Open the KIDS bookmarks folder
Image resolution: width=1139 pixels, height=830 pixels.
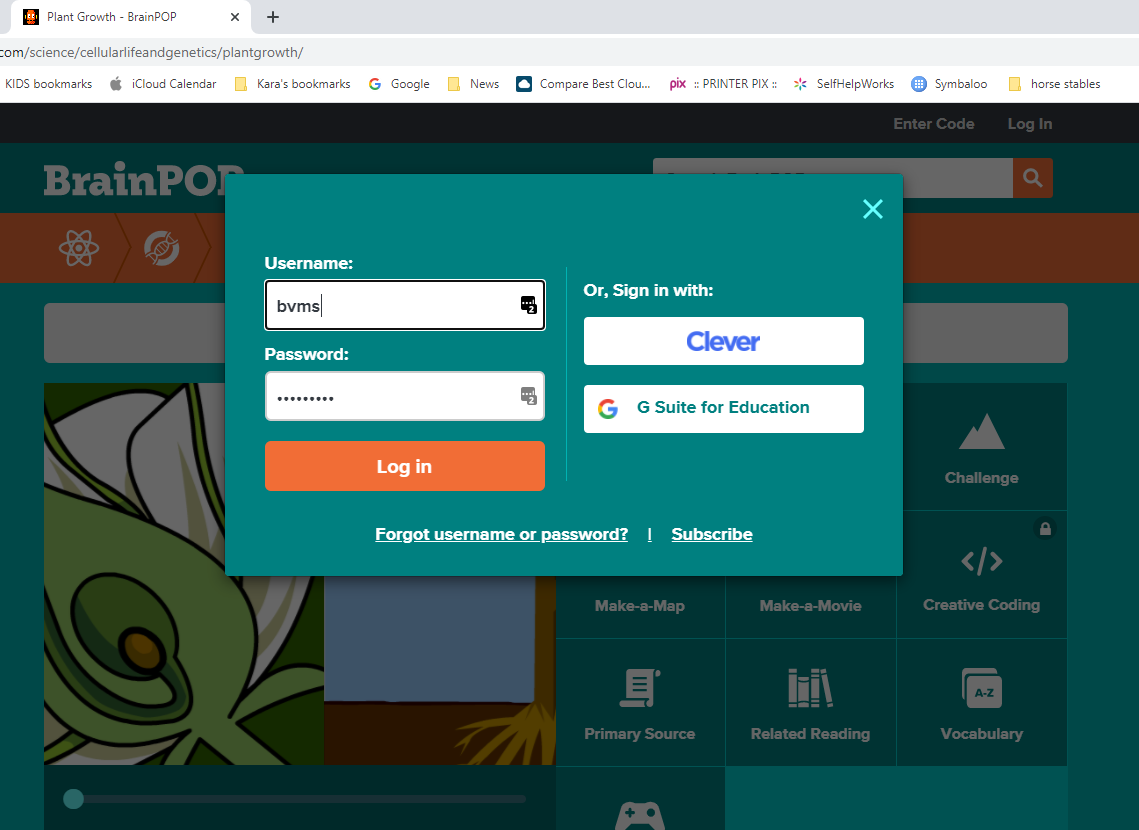coord(47,84)
